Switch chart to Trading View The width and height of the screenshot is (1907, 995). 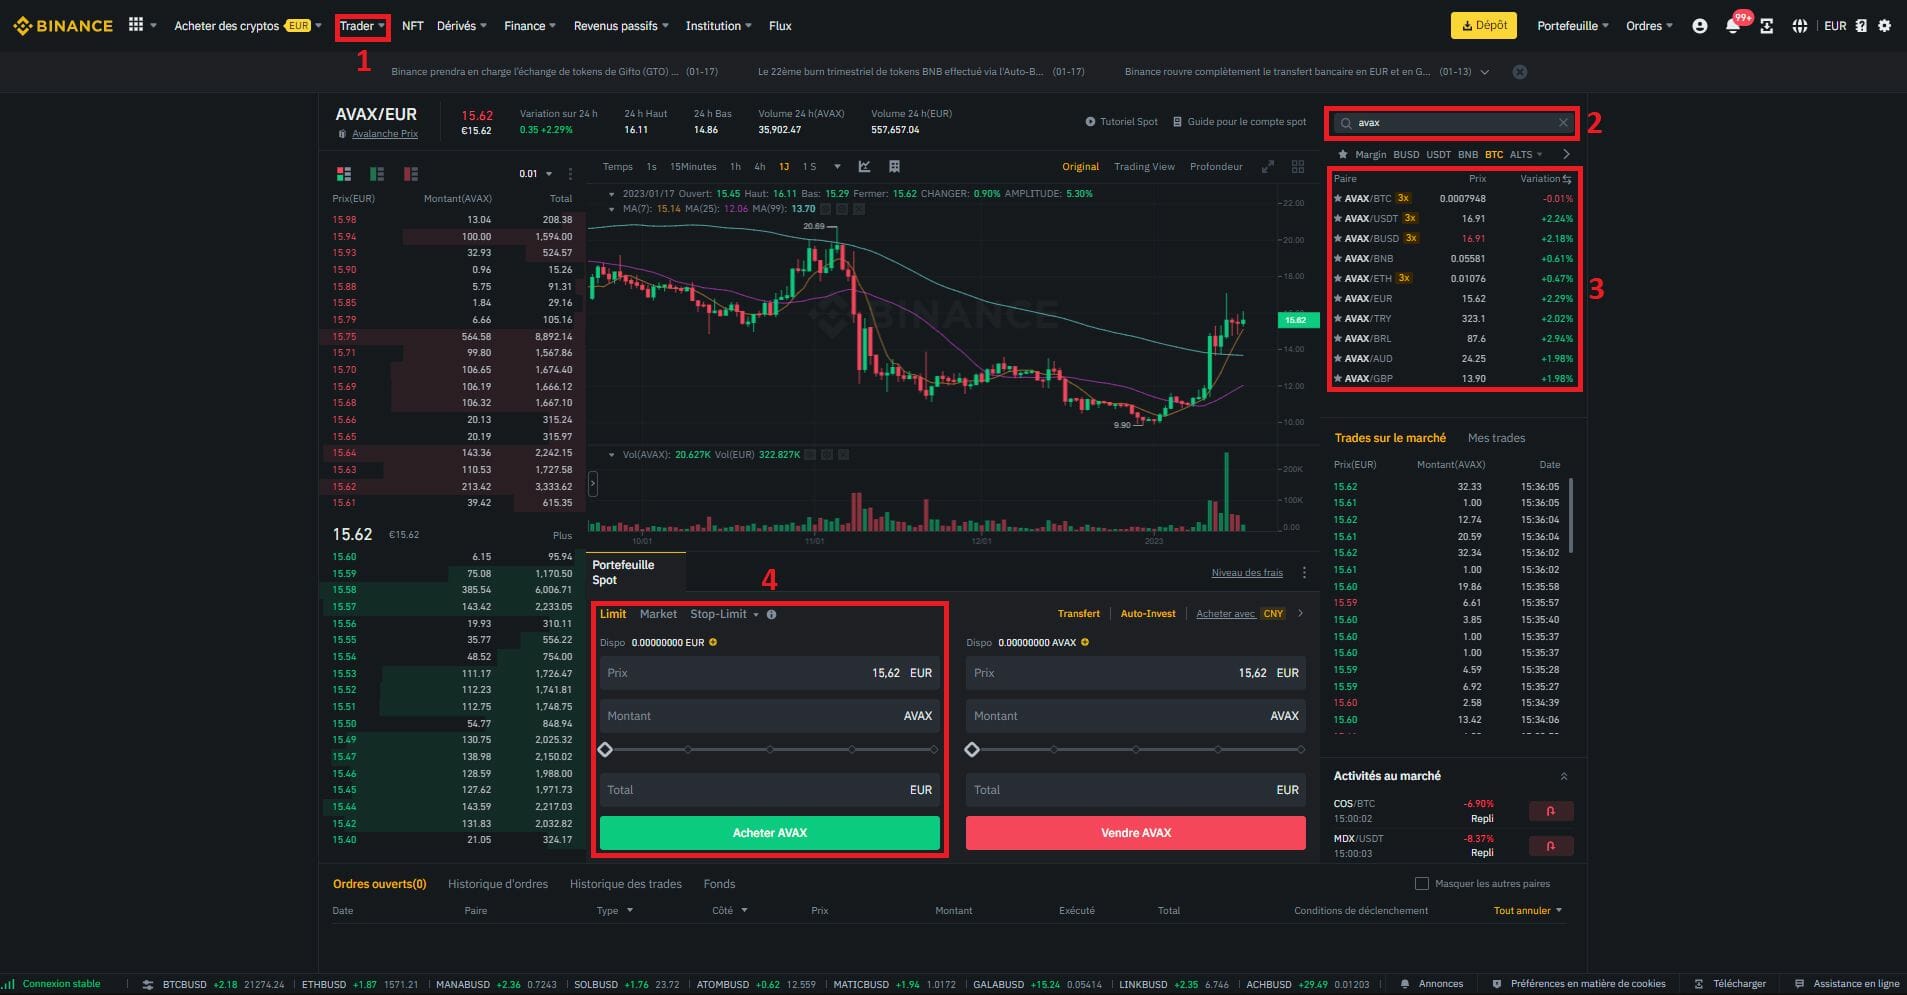coord(1144,167)
